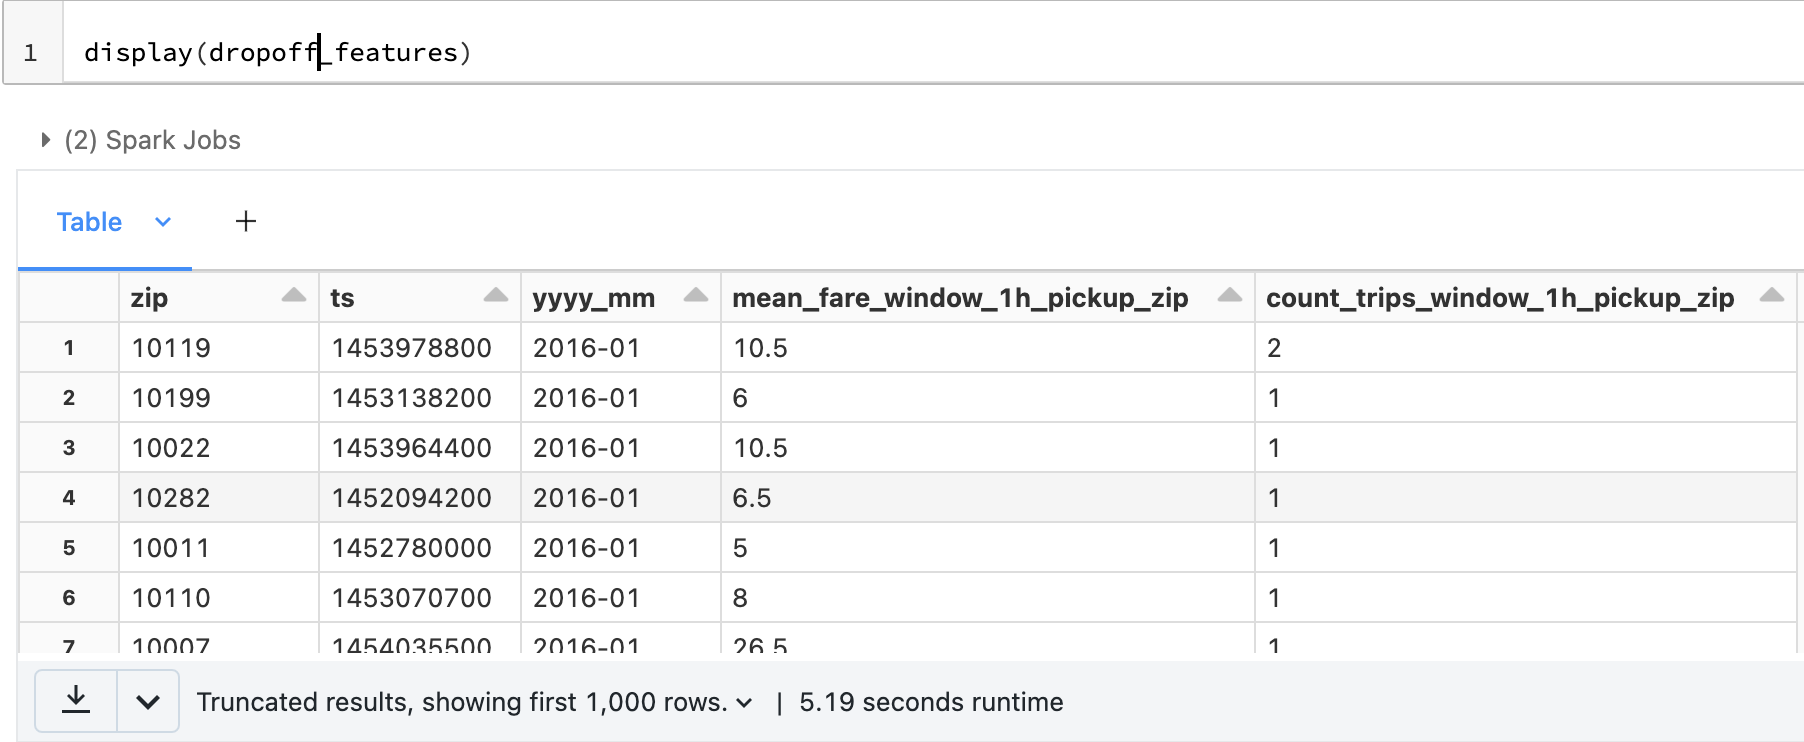Sort by the zip column arrow

[294, 295]
